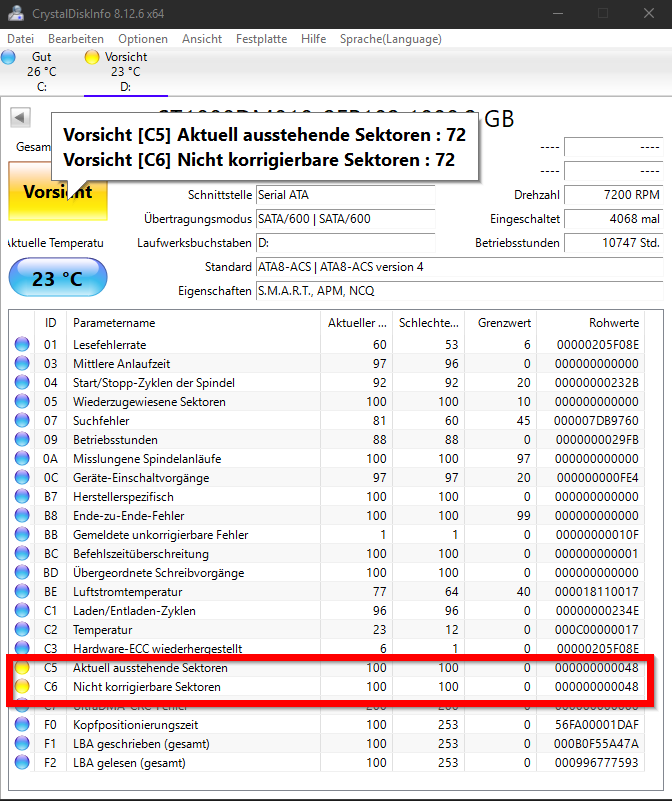The height and width of the screenshot is (801, 672).
Task: Click status icon of Herstellerspezifisch row
Action: point(22,497)
